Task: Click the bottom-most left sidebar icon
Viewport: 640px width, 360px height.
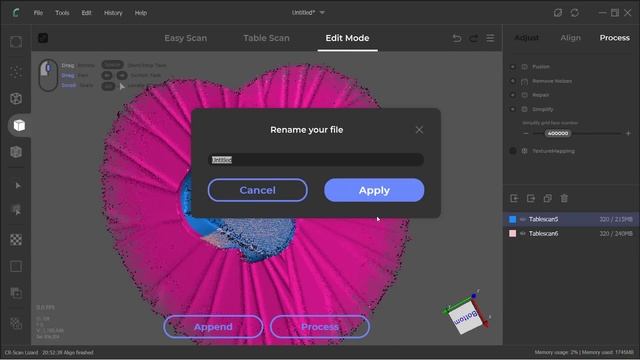Action: [16, 323]
